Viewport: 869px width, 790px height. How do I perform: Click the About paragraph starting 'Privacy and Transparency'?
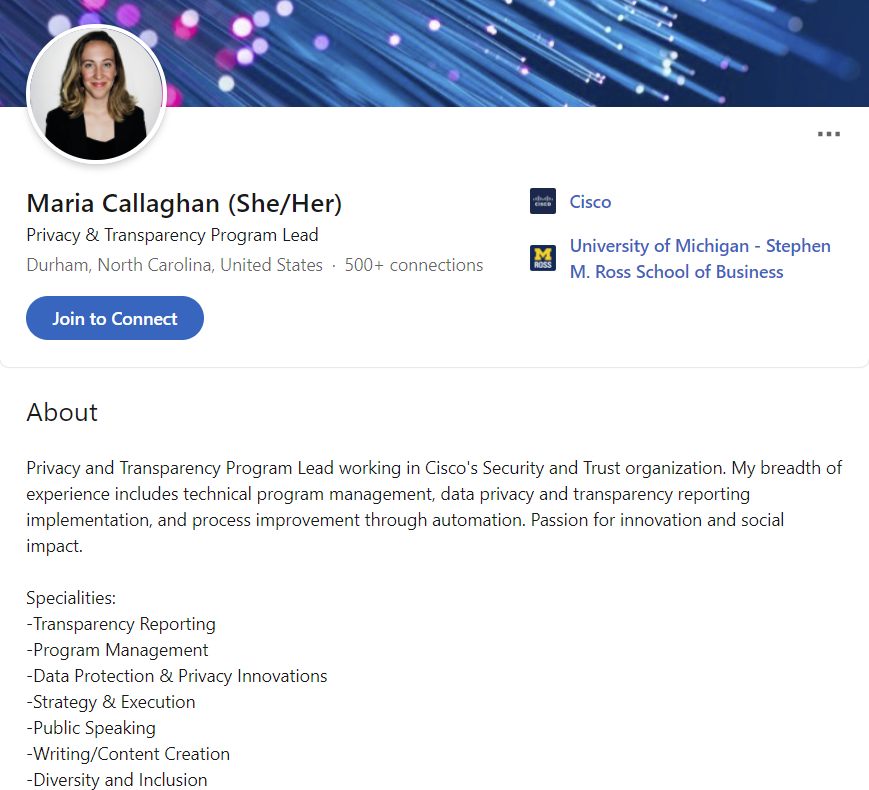pyautogui.click(x=434, y=507)
